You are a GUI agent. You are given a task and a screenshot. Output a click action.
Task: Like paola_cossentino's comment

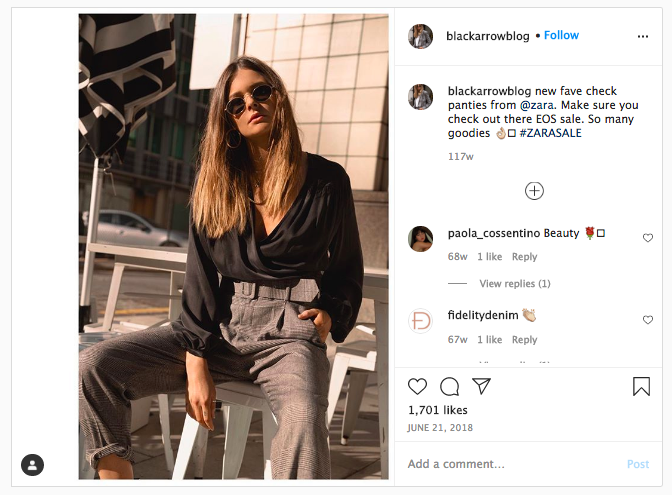point(648,238)
